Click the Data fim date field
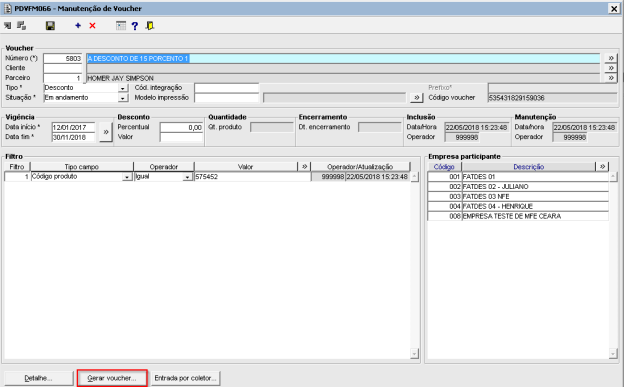 coord(73,137)
